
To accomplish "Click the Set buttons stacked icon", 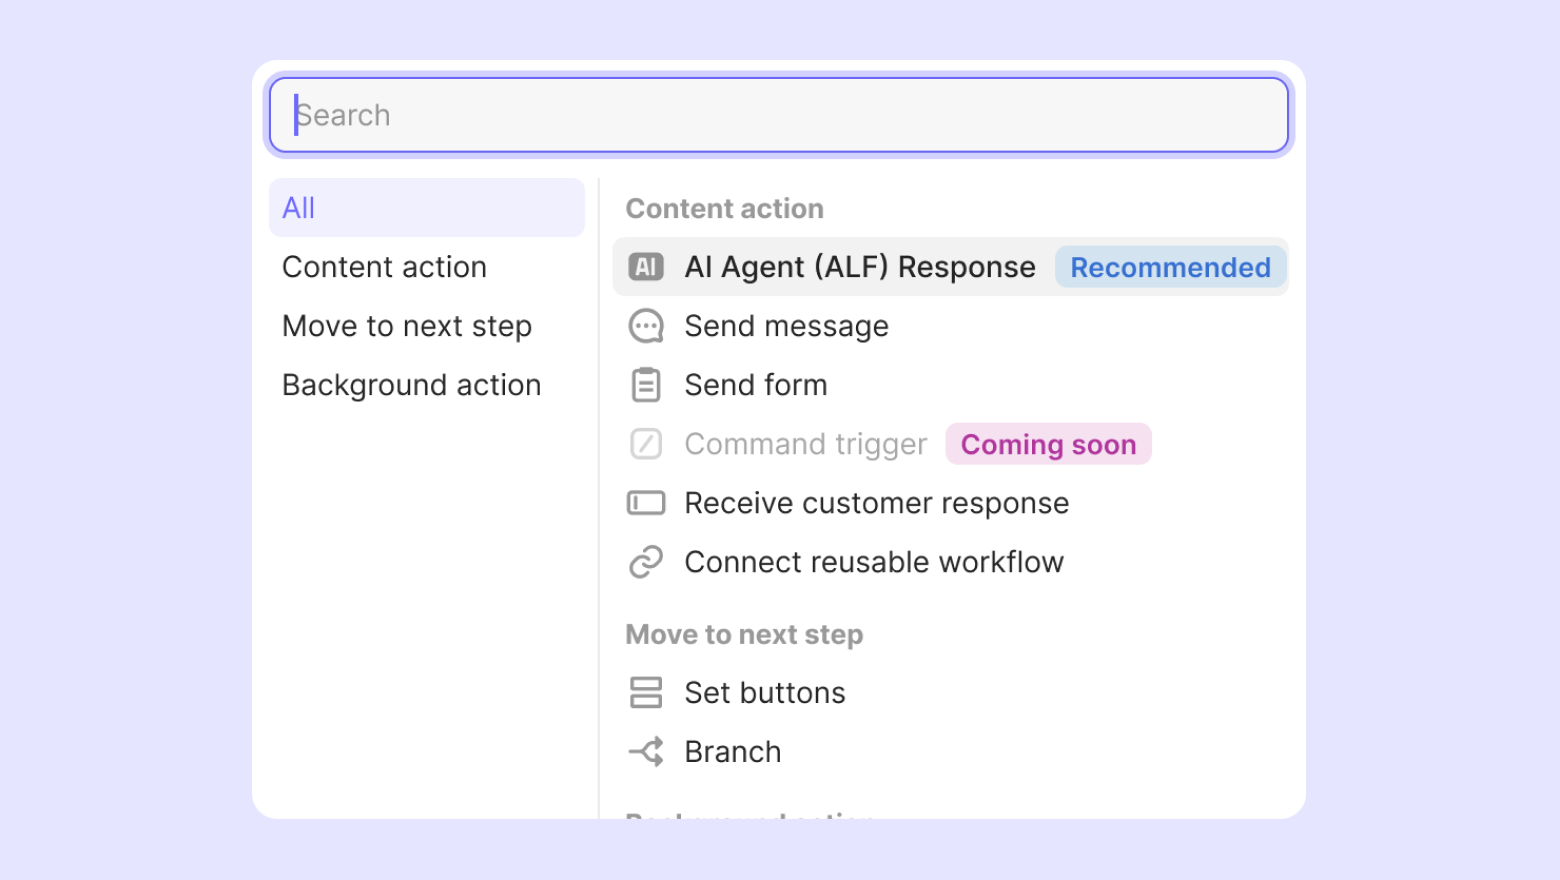I will tap(646, 693).
